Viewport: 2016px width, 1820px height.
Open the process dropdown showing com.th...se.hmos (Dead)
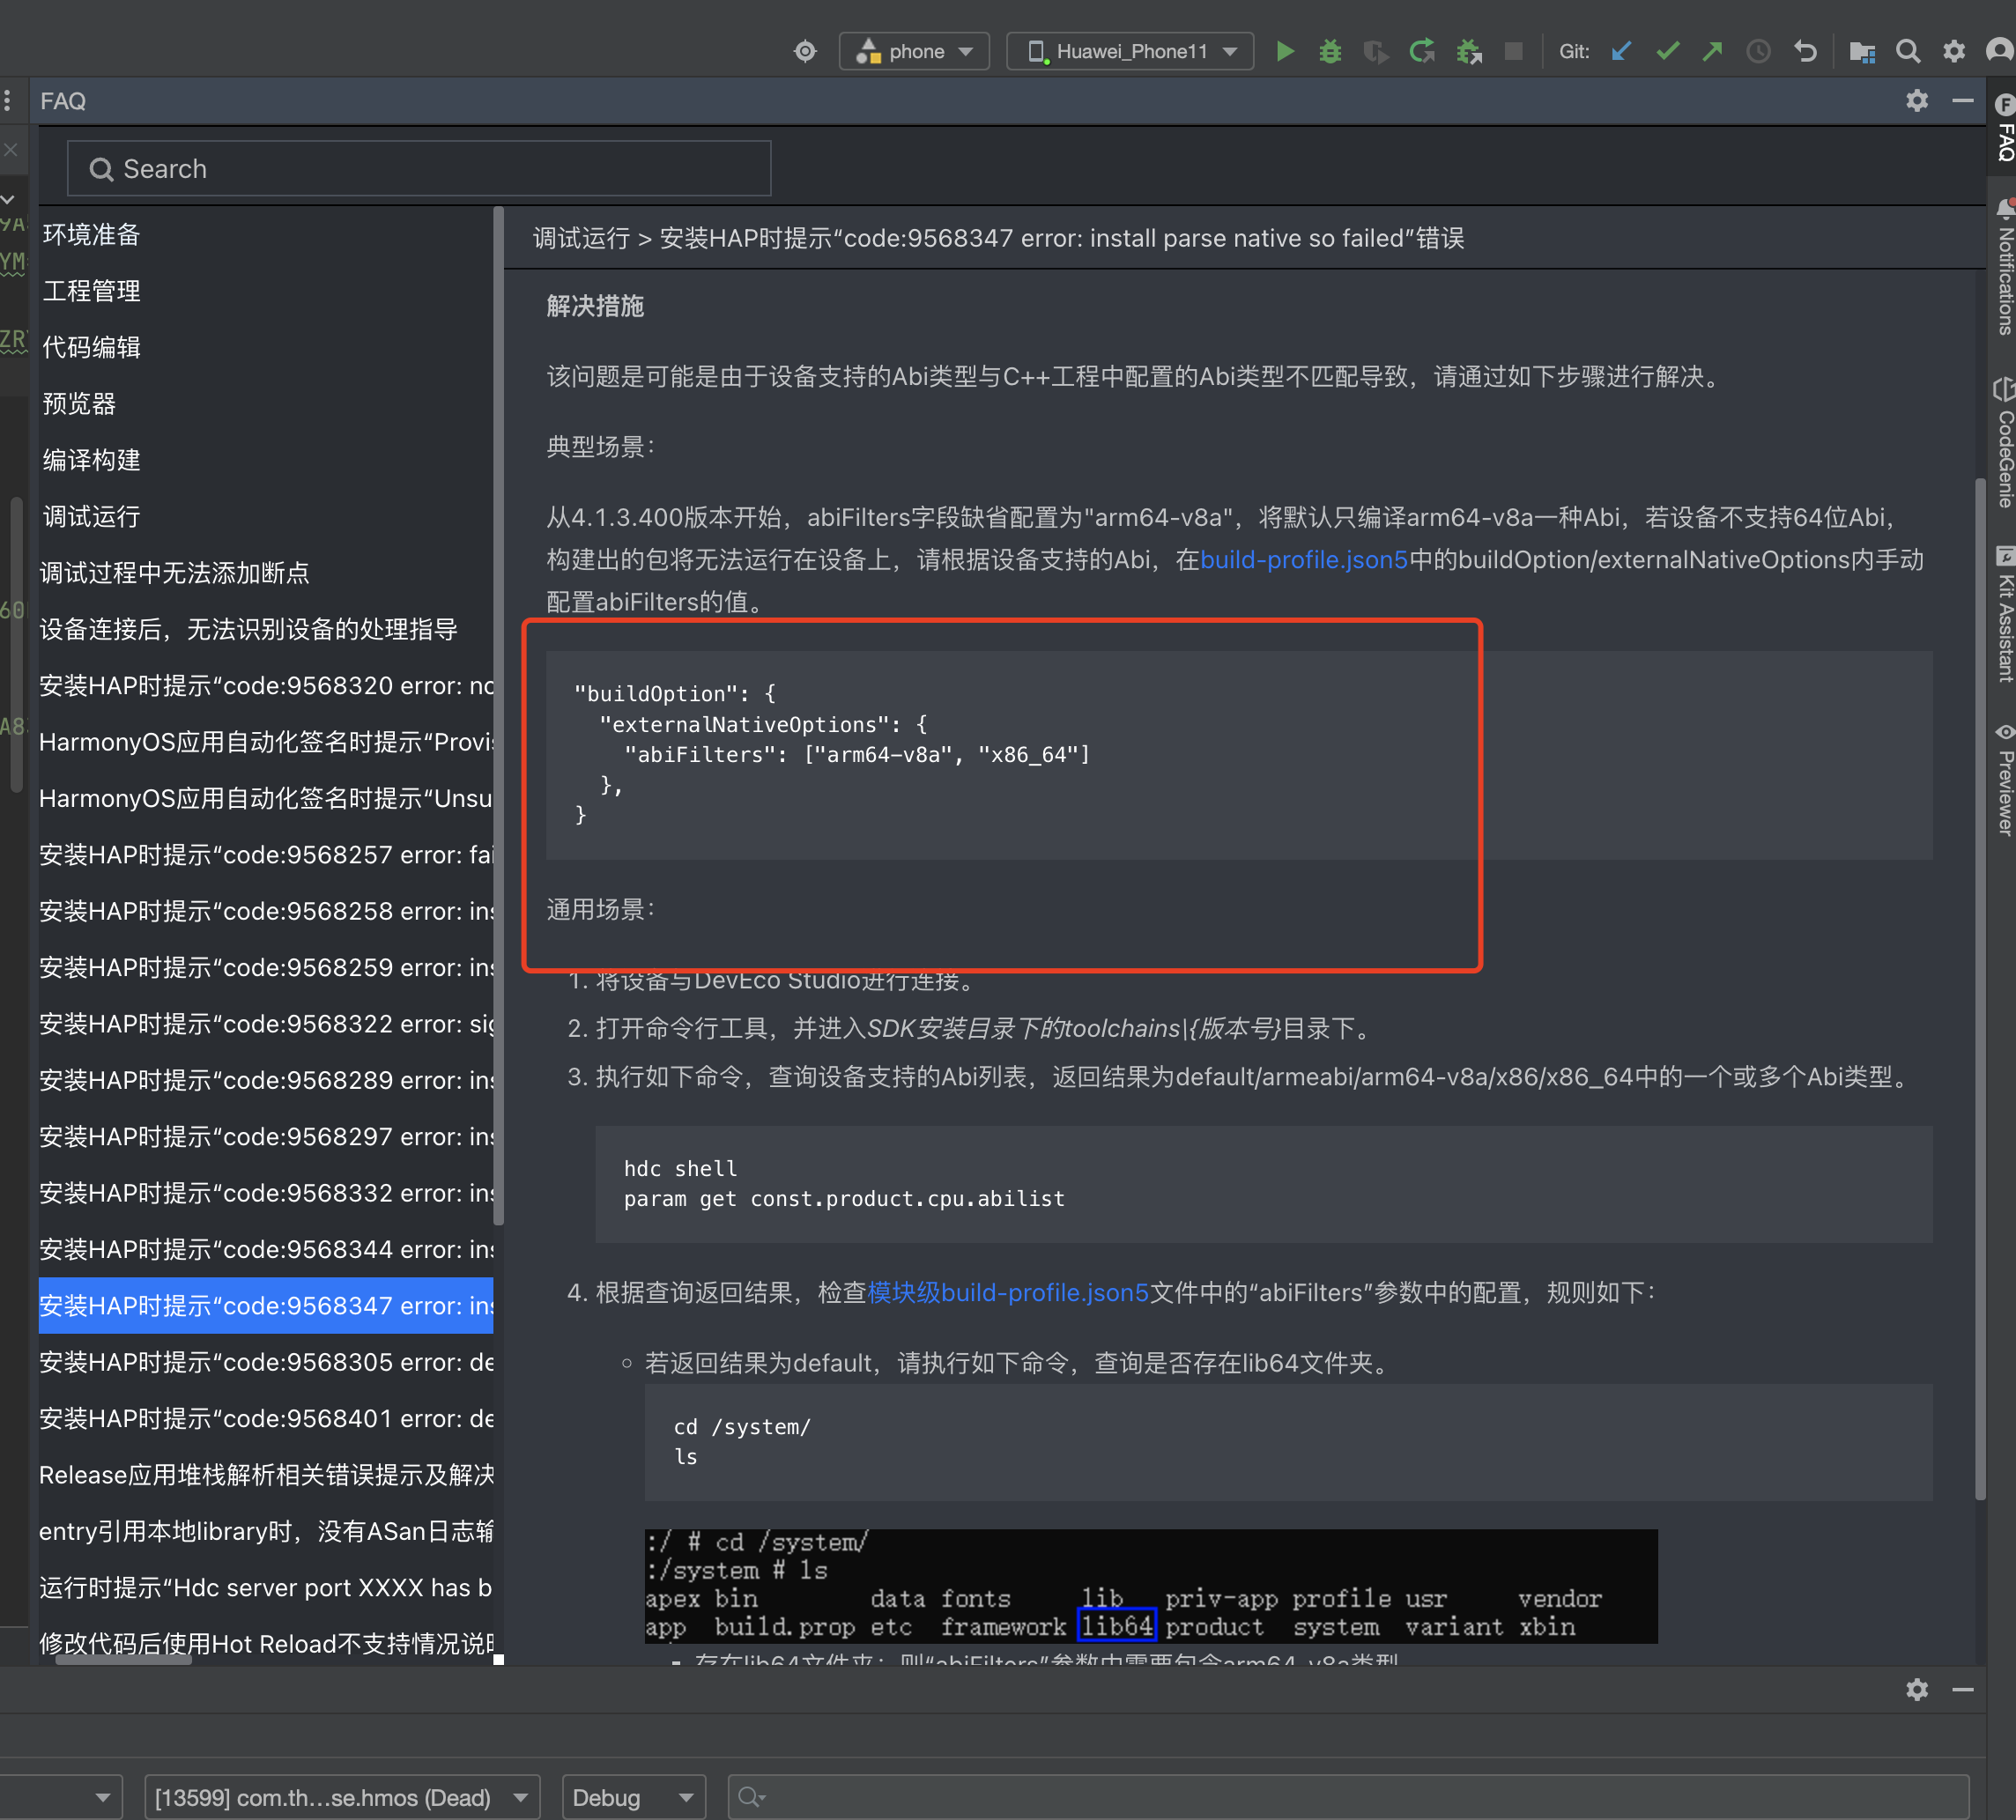click(x=342, y=1798)
